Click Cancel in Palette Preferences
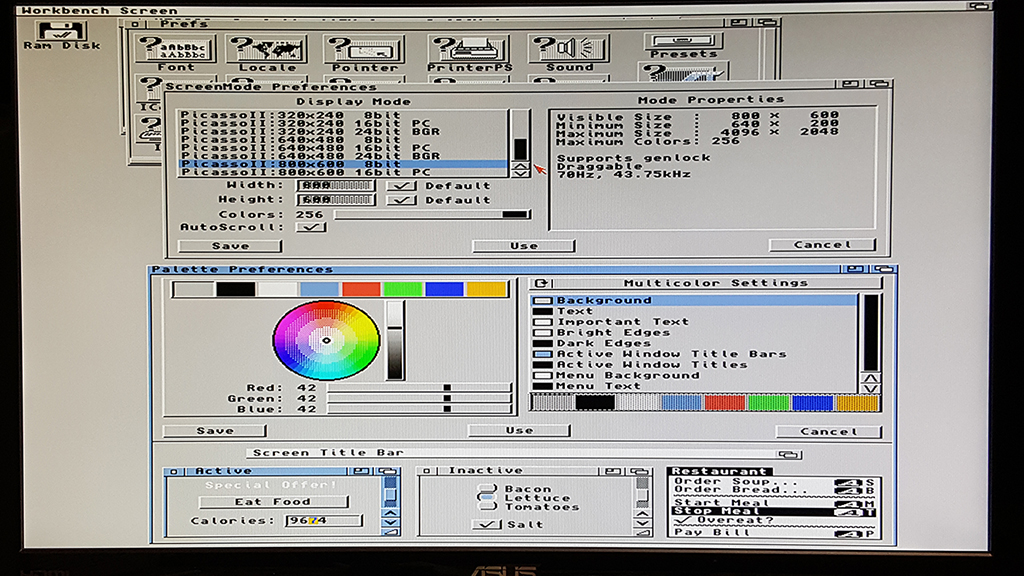This screenshot has height=576, width=1024. (829, 432)
